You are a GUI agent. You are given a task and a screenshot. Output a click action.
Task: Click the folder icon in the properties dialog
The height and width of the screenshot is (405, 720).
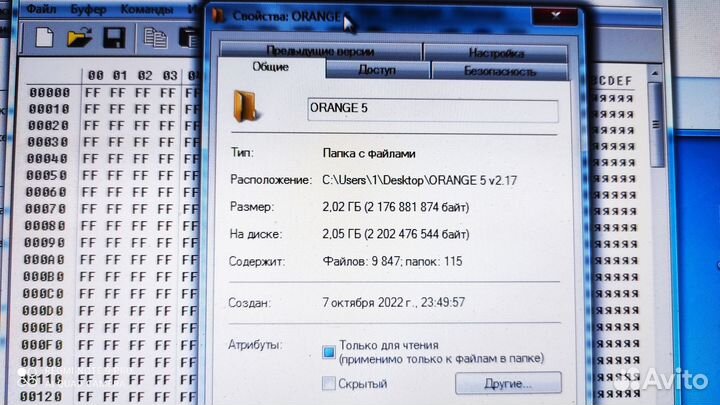click(245, 107)
